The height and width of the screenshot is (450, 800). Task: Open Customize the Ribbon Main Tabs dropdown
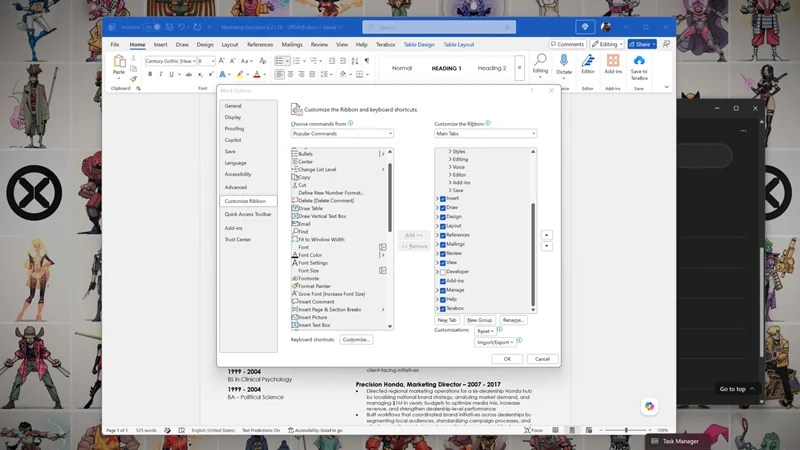[x=485, y=133]
